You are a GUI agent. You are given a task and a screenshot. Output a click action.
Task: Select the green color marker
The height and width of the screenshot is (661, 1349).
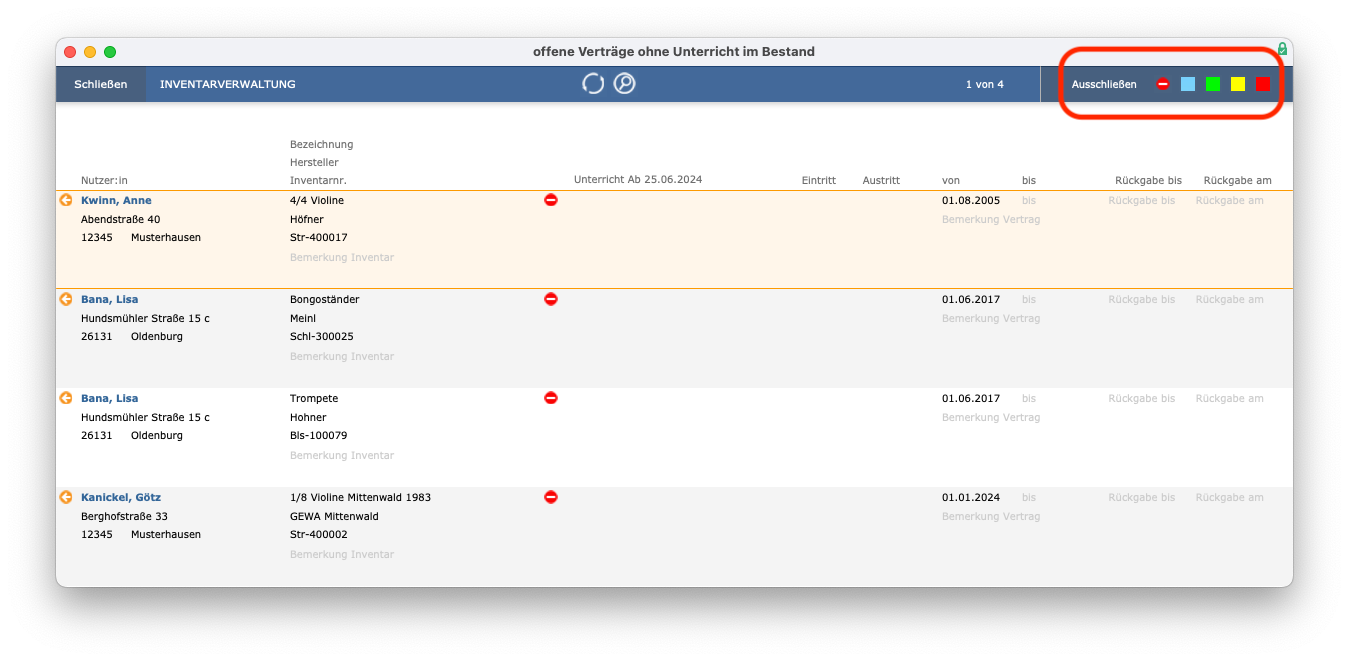(x=1213, y=84)
